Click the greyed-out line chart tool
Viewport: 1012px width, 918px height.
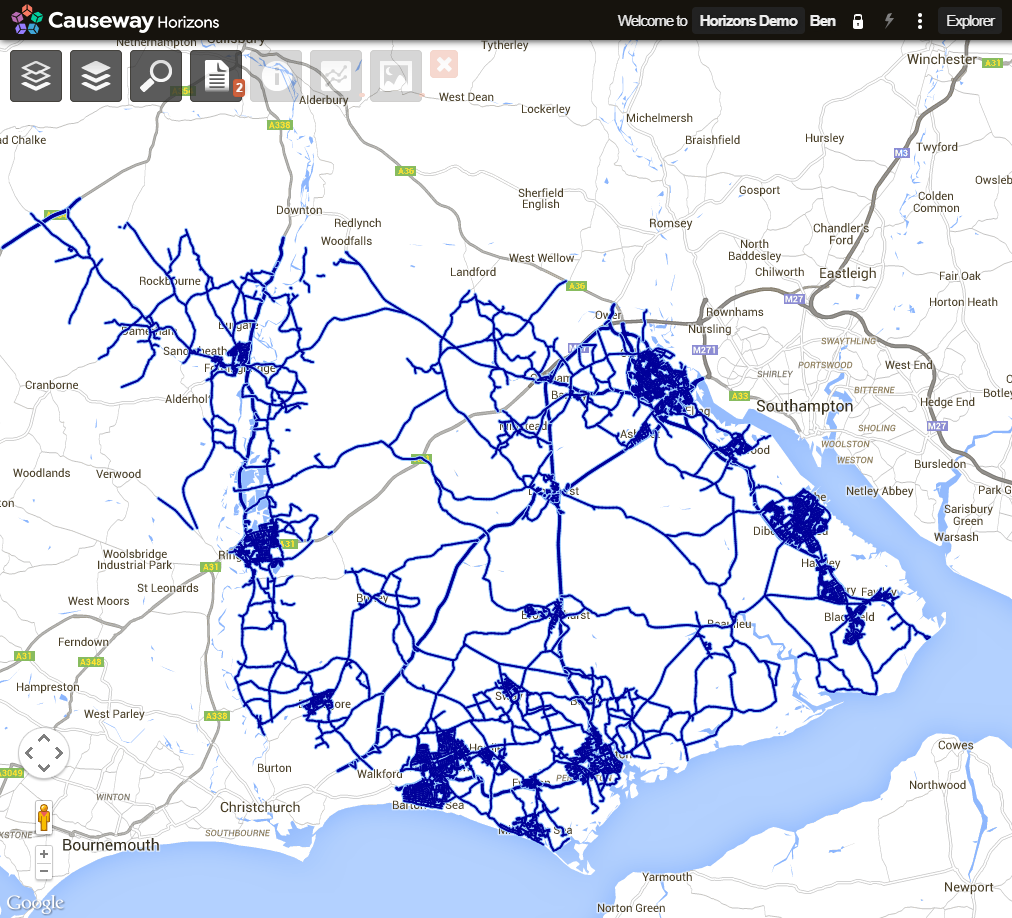[x=336, y=76]
